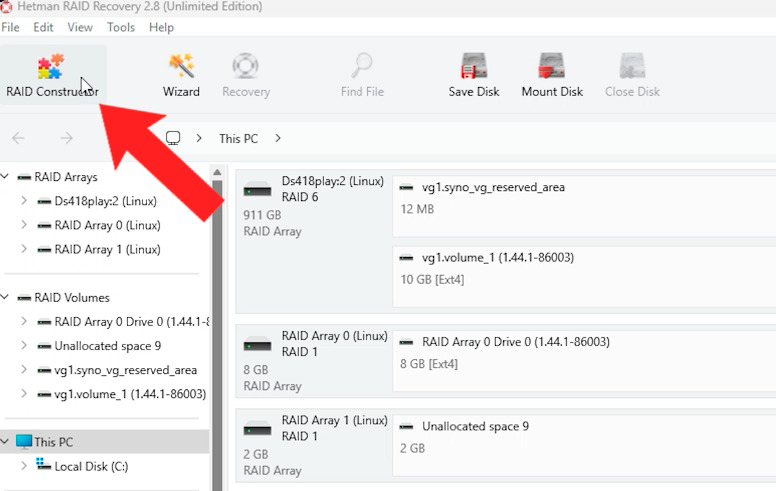
Task: Expand RAID Array 0 (Linux) tree node
Action: 24,225
